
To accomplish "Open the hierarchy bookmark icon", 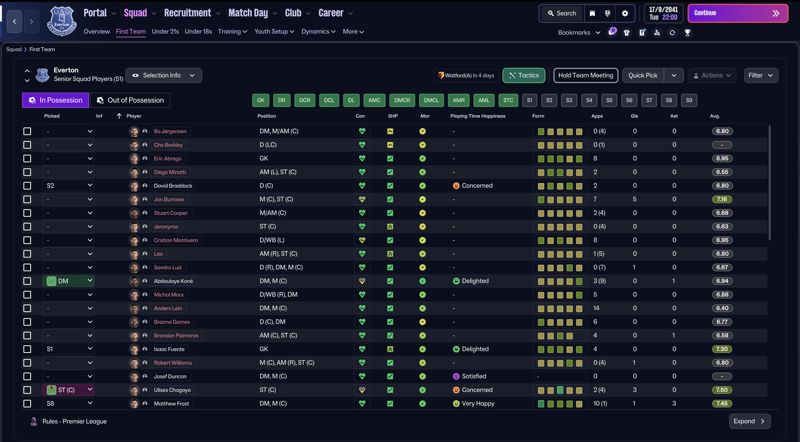I will (x=657, y=32).
